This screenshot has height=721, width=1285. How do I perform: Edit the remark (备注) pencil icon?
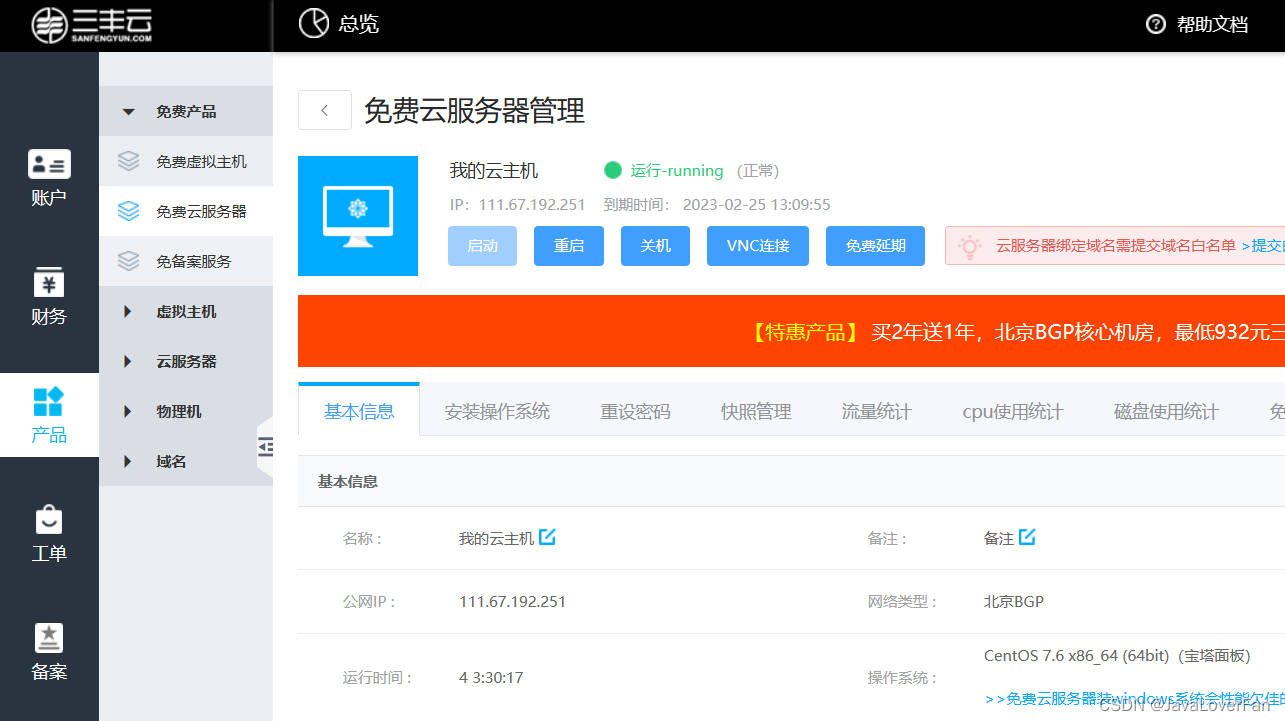(1027, 537)
